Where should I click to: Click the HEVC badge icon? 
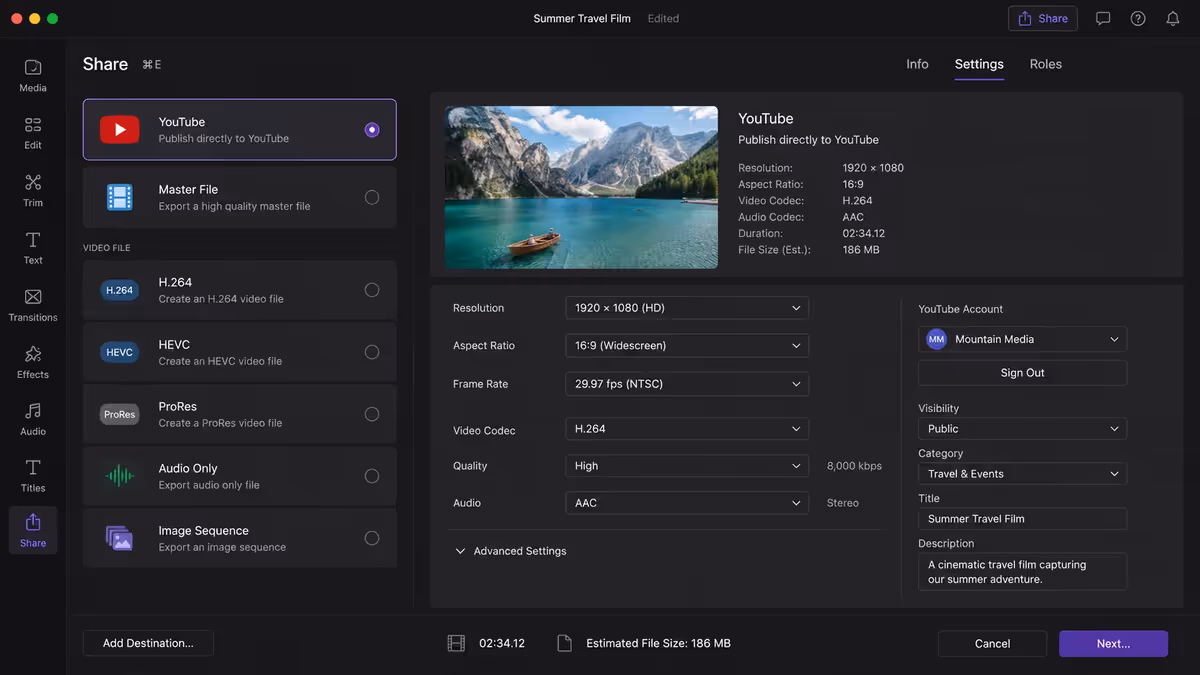119,352
